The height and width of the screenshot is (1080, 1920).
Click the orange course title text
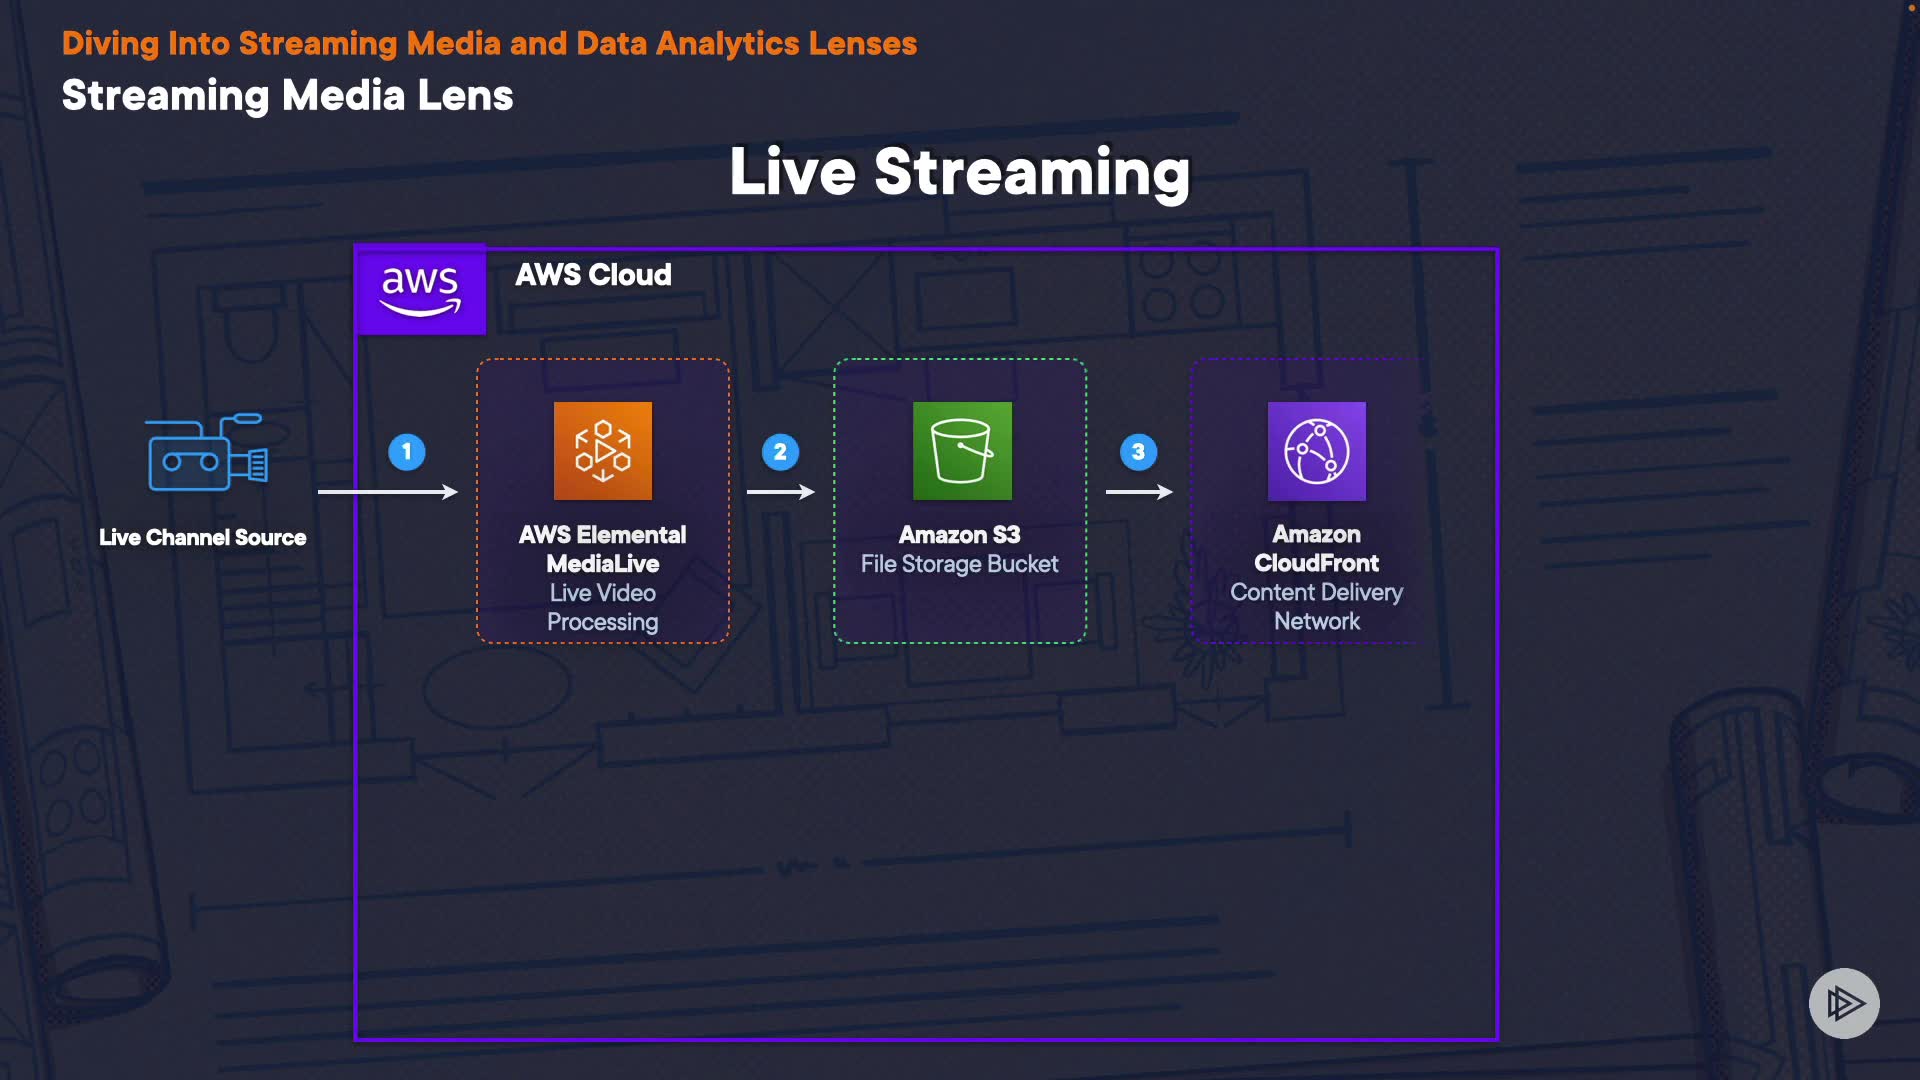point(489,44)
